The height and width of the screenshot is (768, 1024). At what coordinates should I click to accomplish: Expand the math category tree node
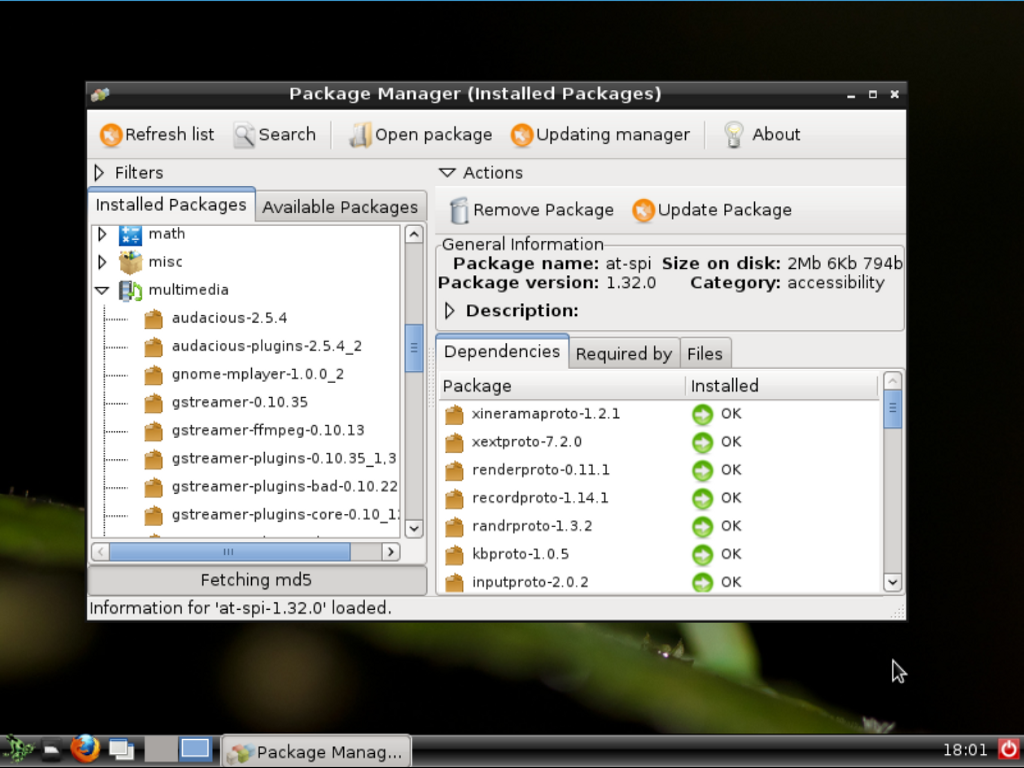103,234
